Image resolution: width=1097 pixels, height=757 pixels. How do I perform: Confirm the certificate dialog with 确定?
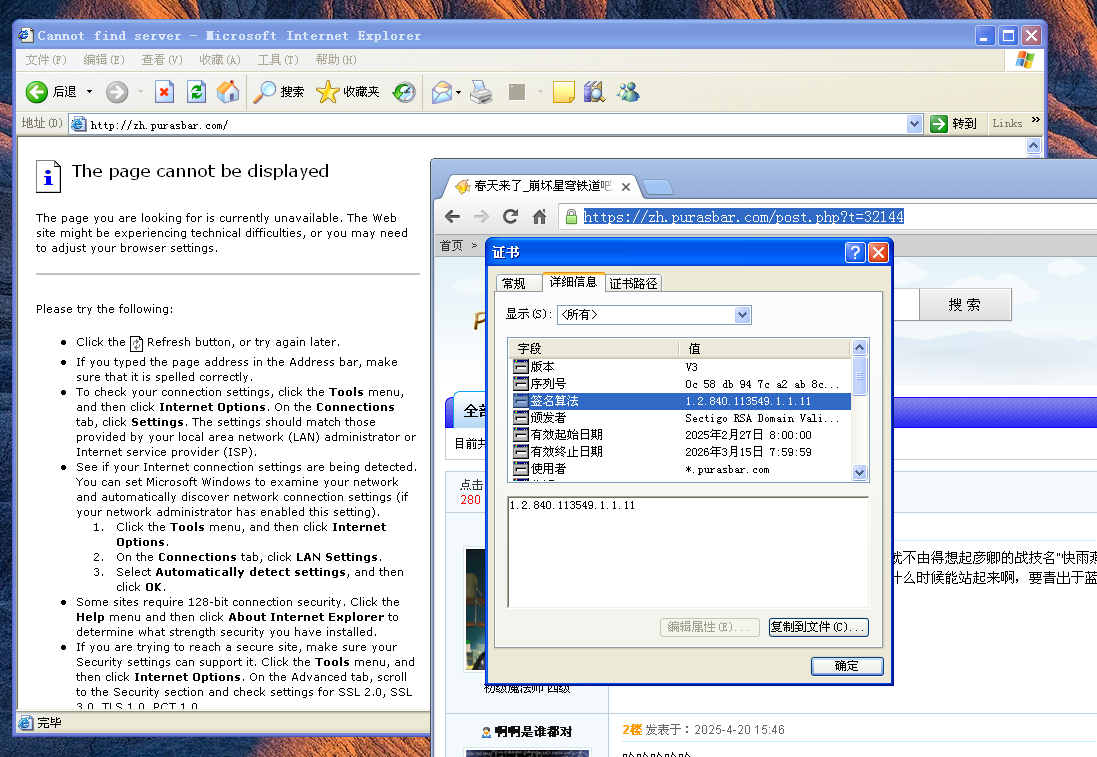pyautogui.click(x=847, y=666)
